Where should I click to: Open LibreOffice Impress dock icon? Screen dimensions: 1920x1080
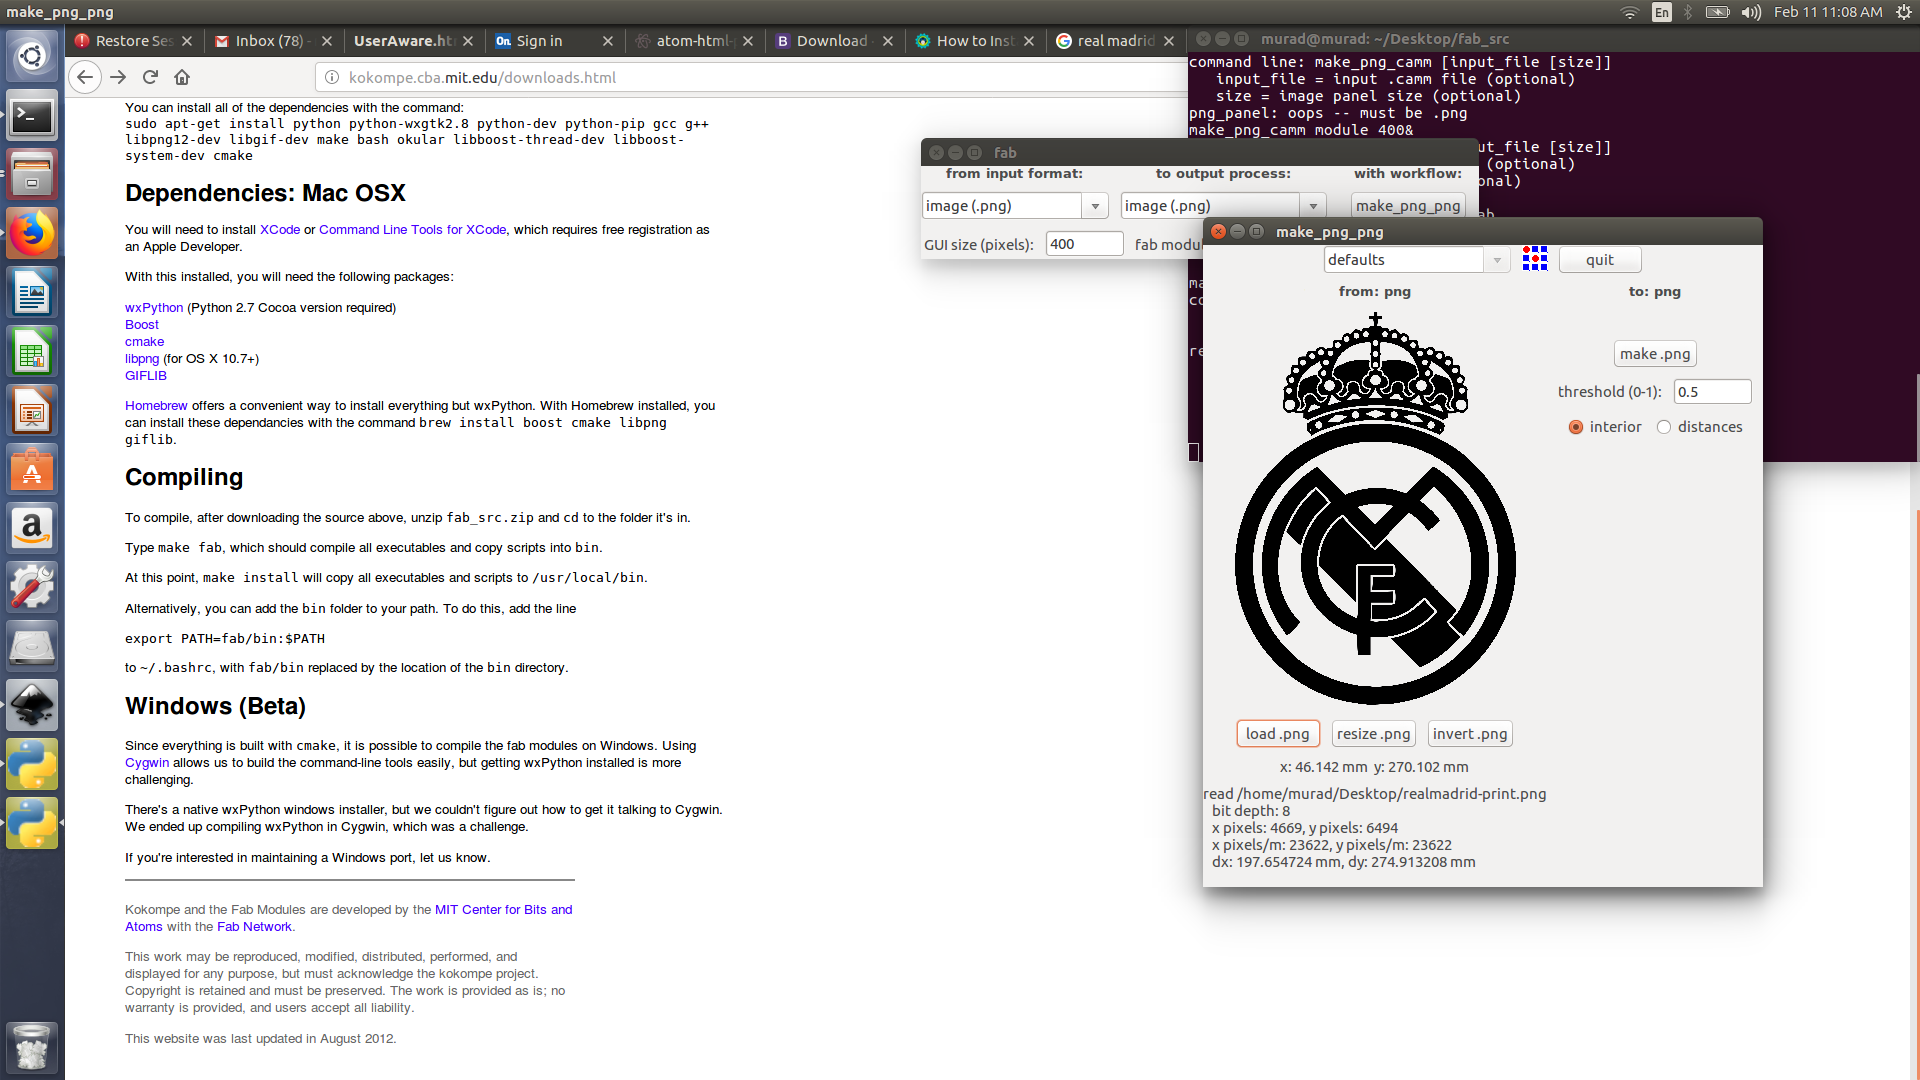tap(32, 411)
